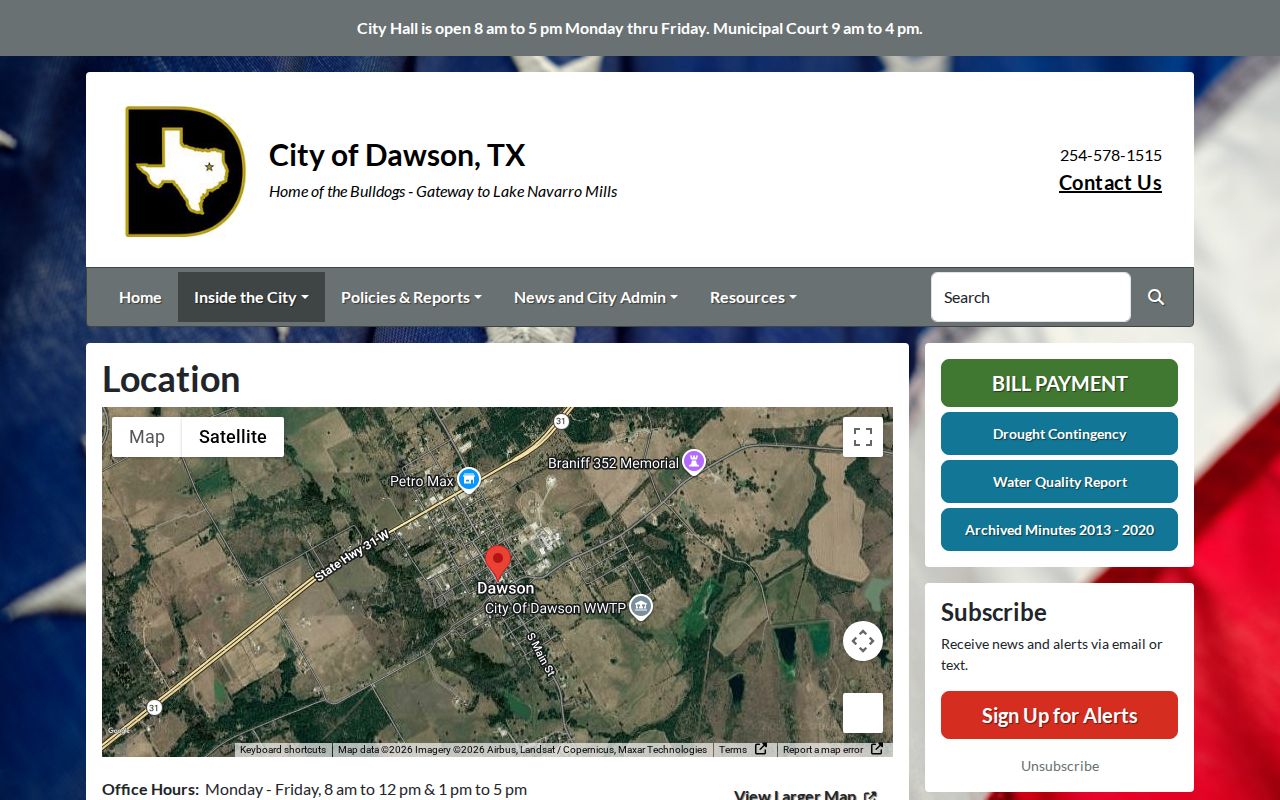This screenshot has width=1280, height=800.
Task: Click the City of Dawson logo
Action: 185,171
